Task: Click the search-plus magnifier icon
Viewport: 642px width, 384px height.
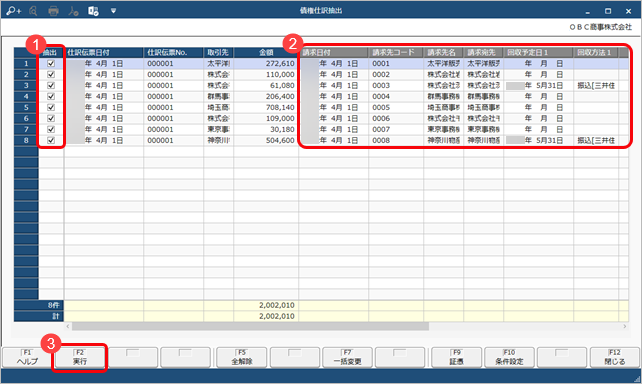Action: tap(13, 11)
